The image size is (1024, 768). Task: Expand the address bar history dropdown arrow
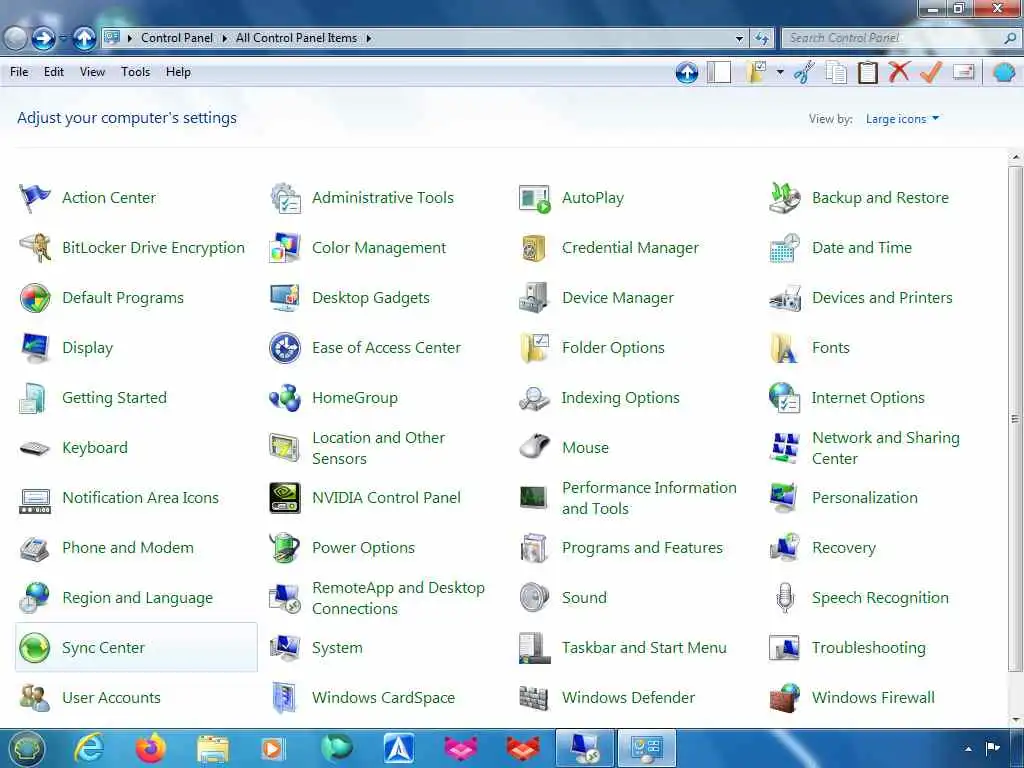(x=739, y=39)
